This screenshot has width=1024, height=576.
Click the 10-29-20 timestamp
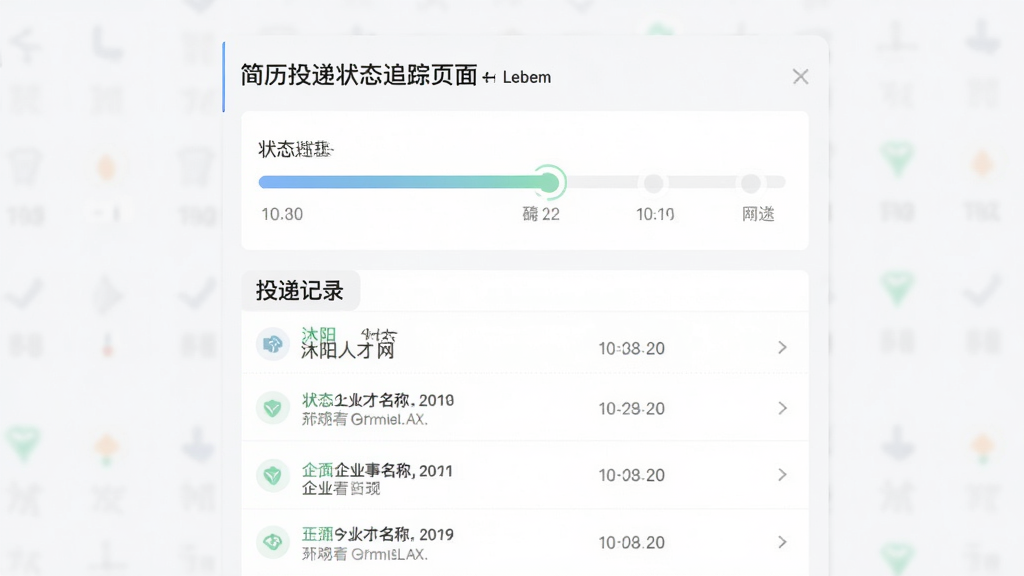(x=632, y=409)
